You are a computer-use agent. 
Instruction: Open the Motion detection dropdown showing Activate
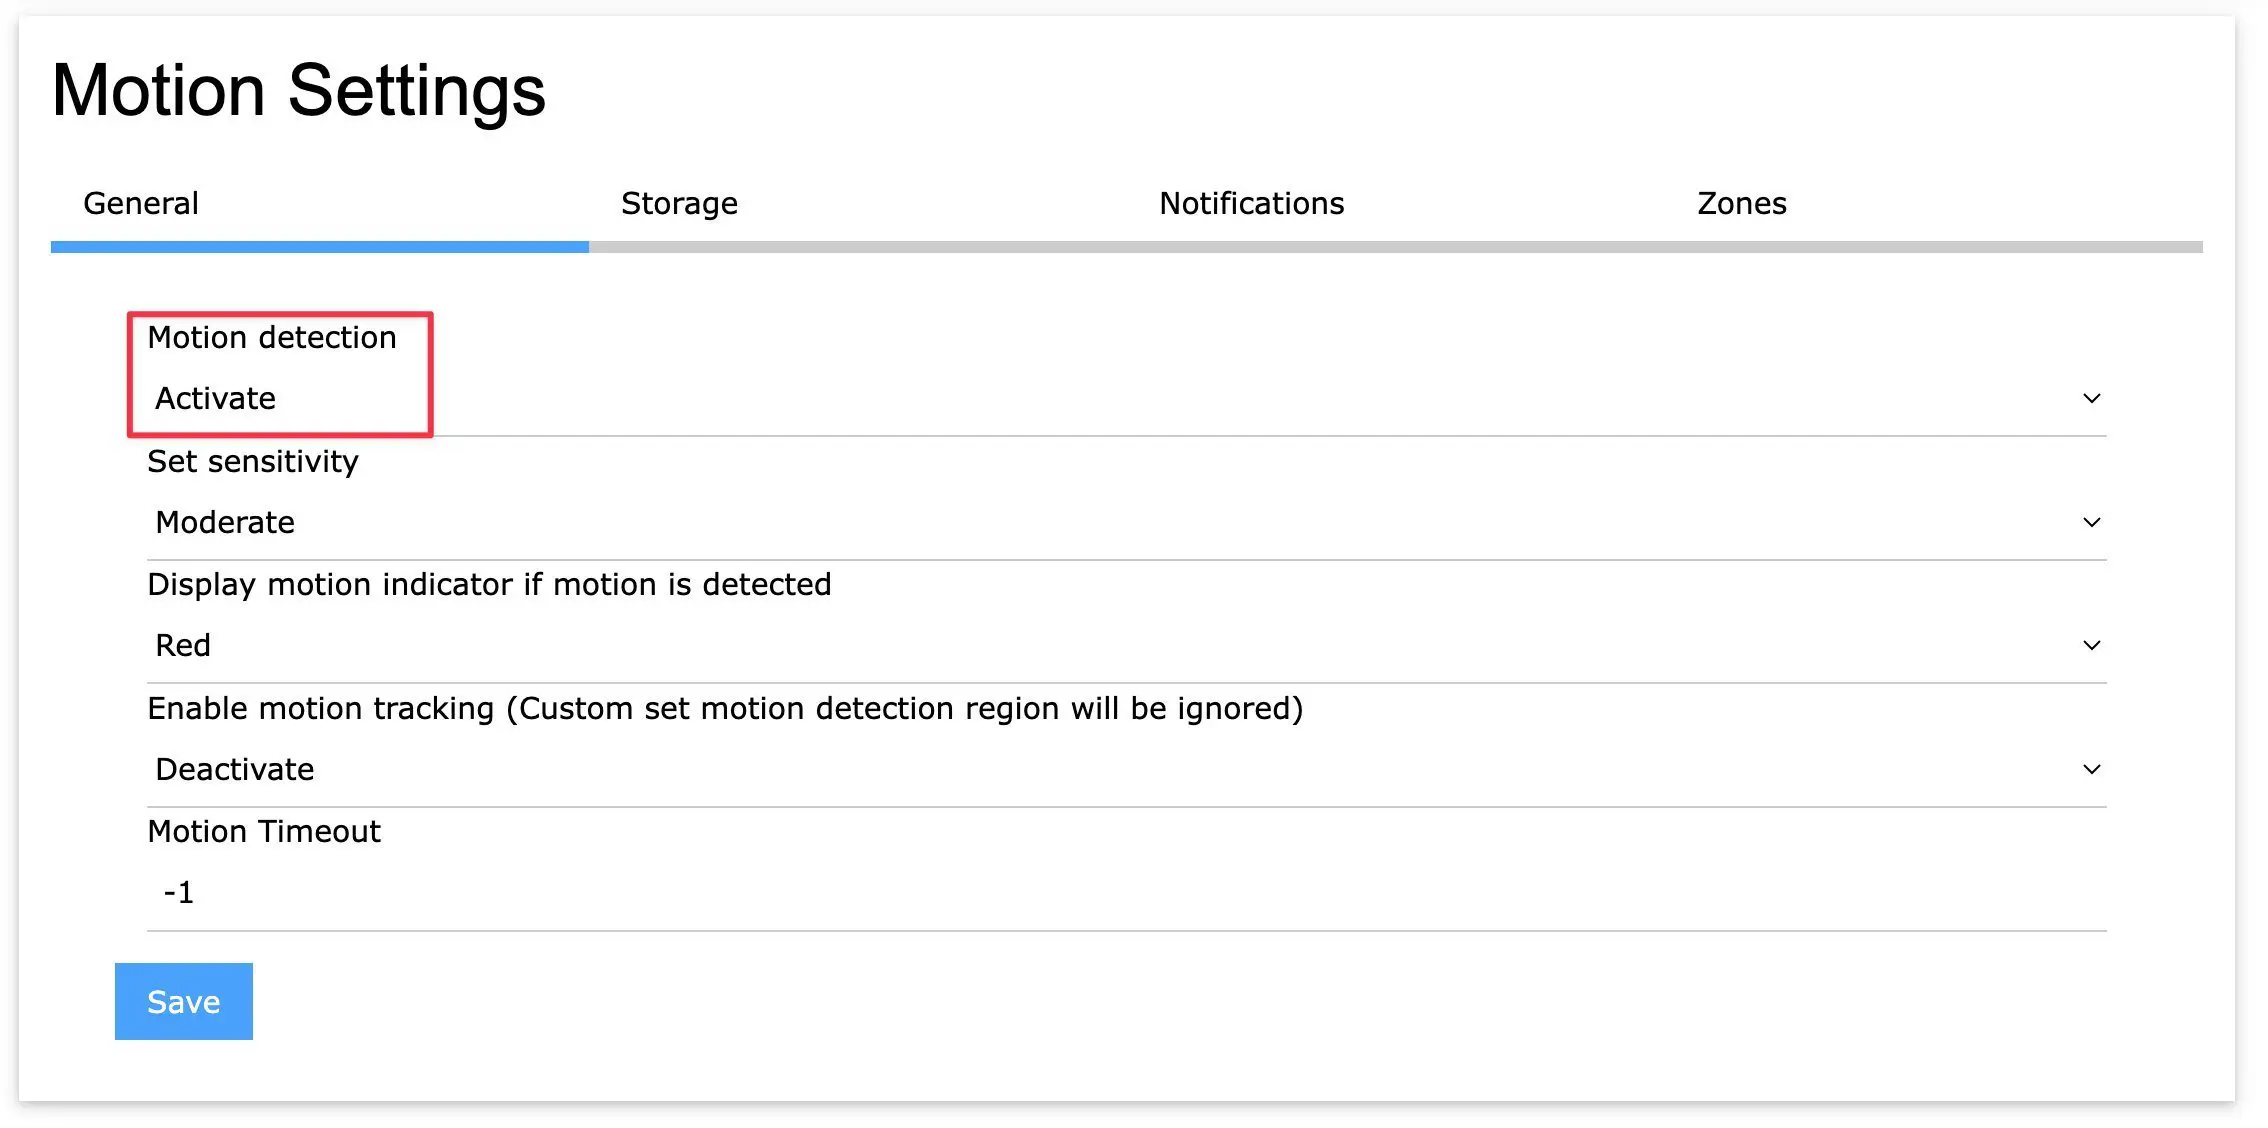click(1100, 399)
